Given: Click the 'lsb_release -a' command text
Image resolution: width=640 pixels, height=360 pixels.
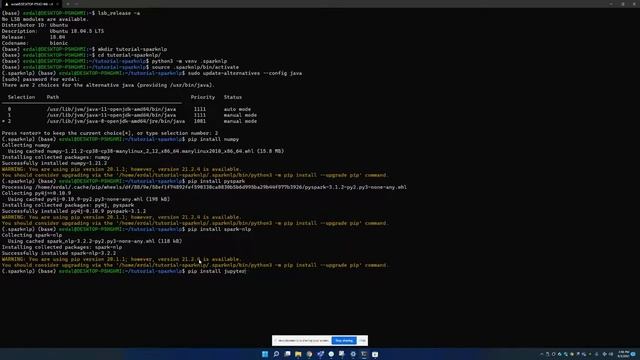Looking at the screenshot, I should 119,13.
